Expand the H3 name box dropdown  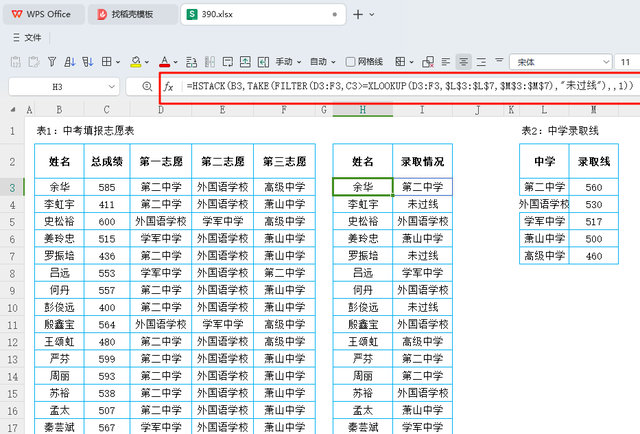111,87
